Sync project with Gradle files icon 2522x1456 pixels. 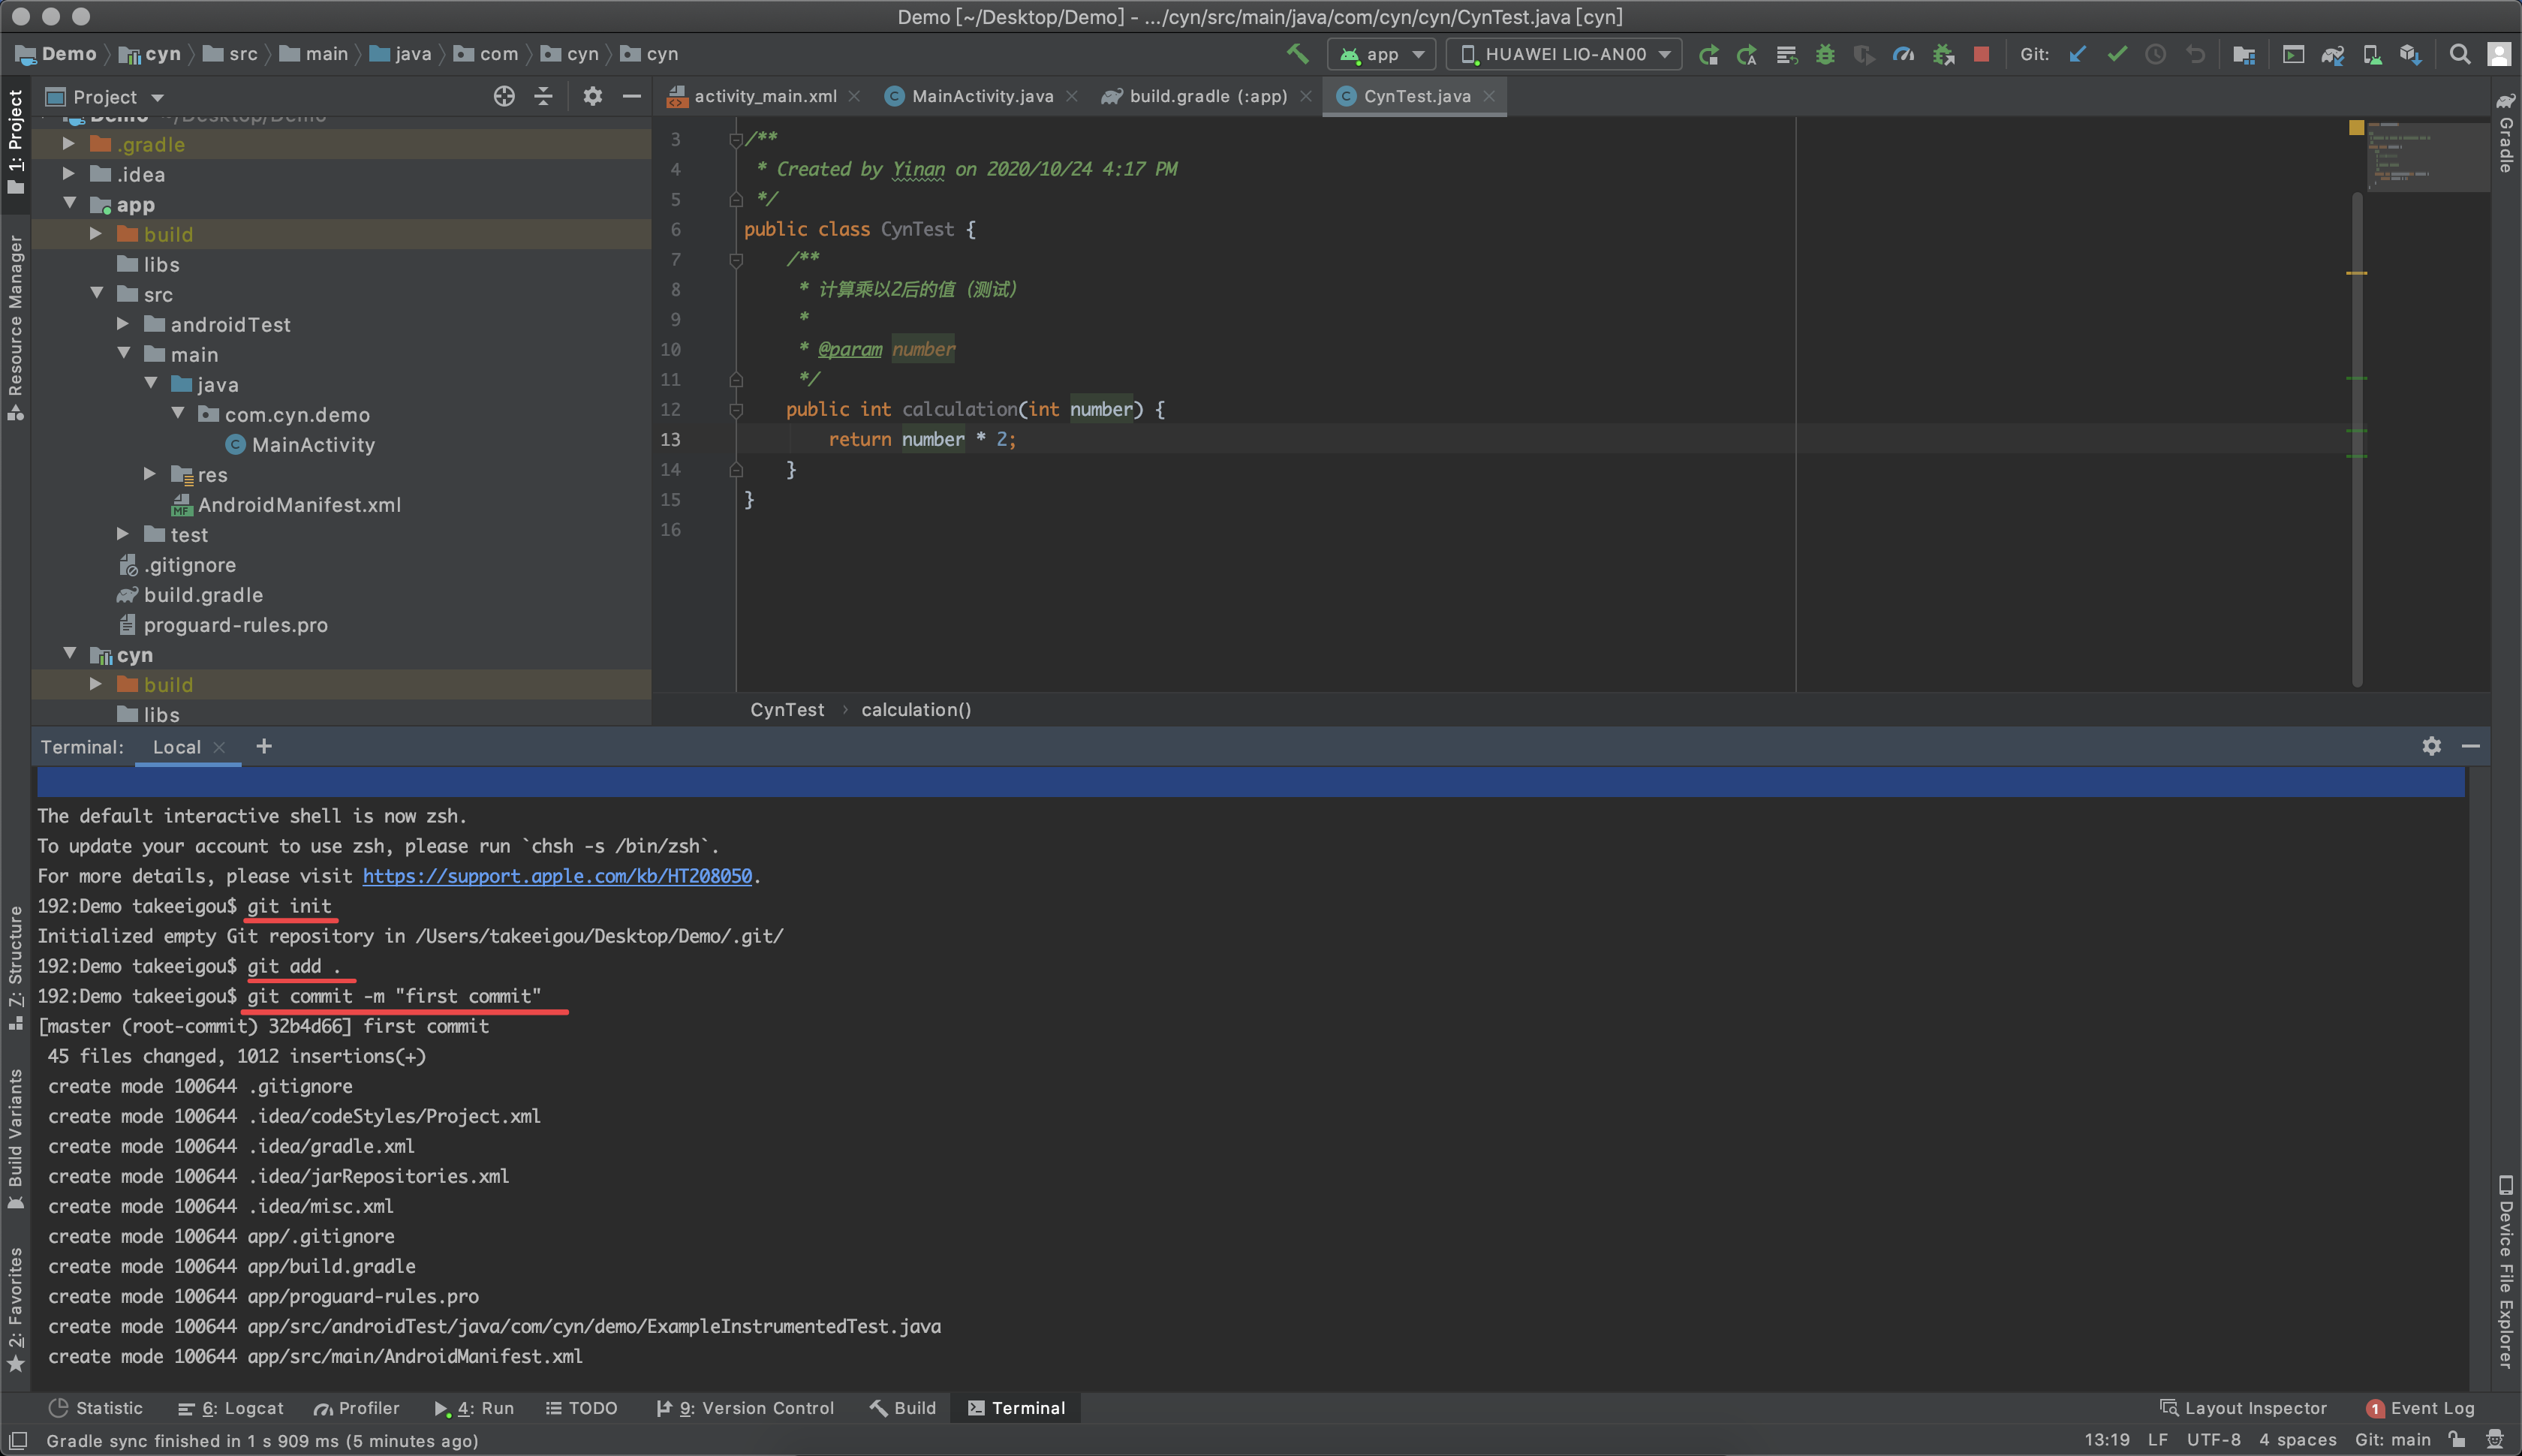coord(2332,54)
